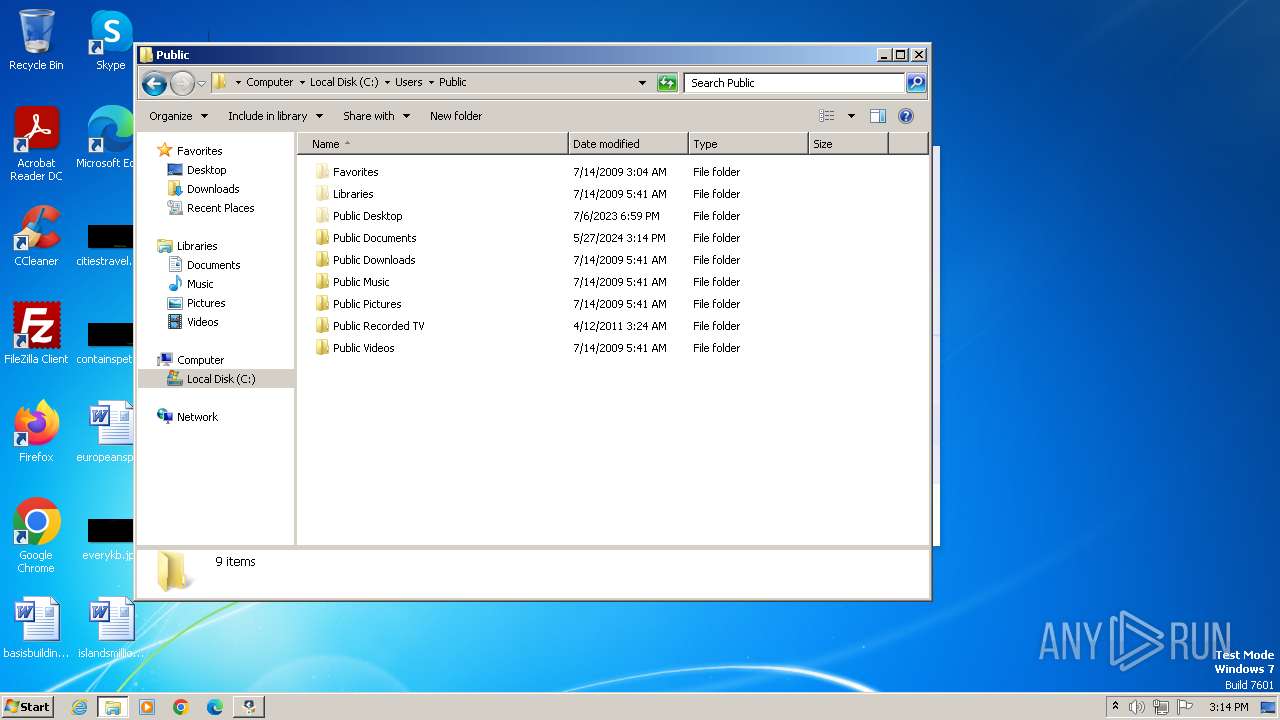1280x720 pixels.
Task: Select Libraries in the navigation pane
Action: click(197, 246)
